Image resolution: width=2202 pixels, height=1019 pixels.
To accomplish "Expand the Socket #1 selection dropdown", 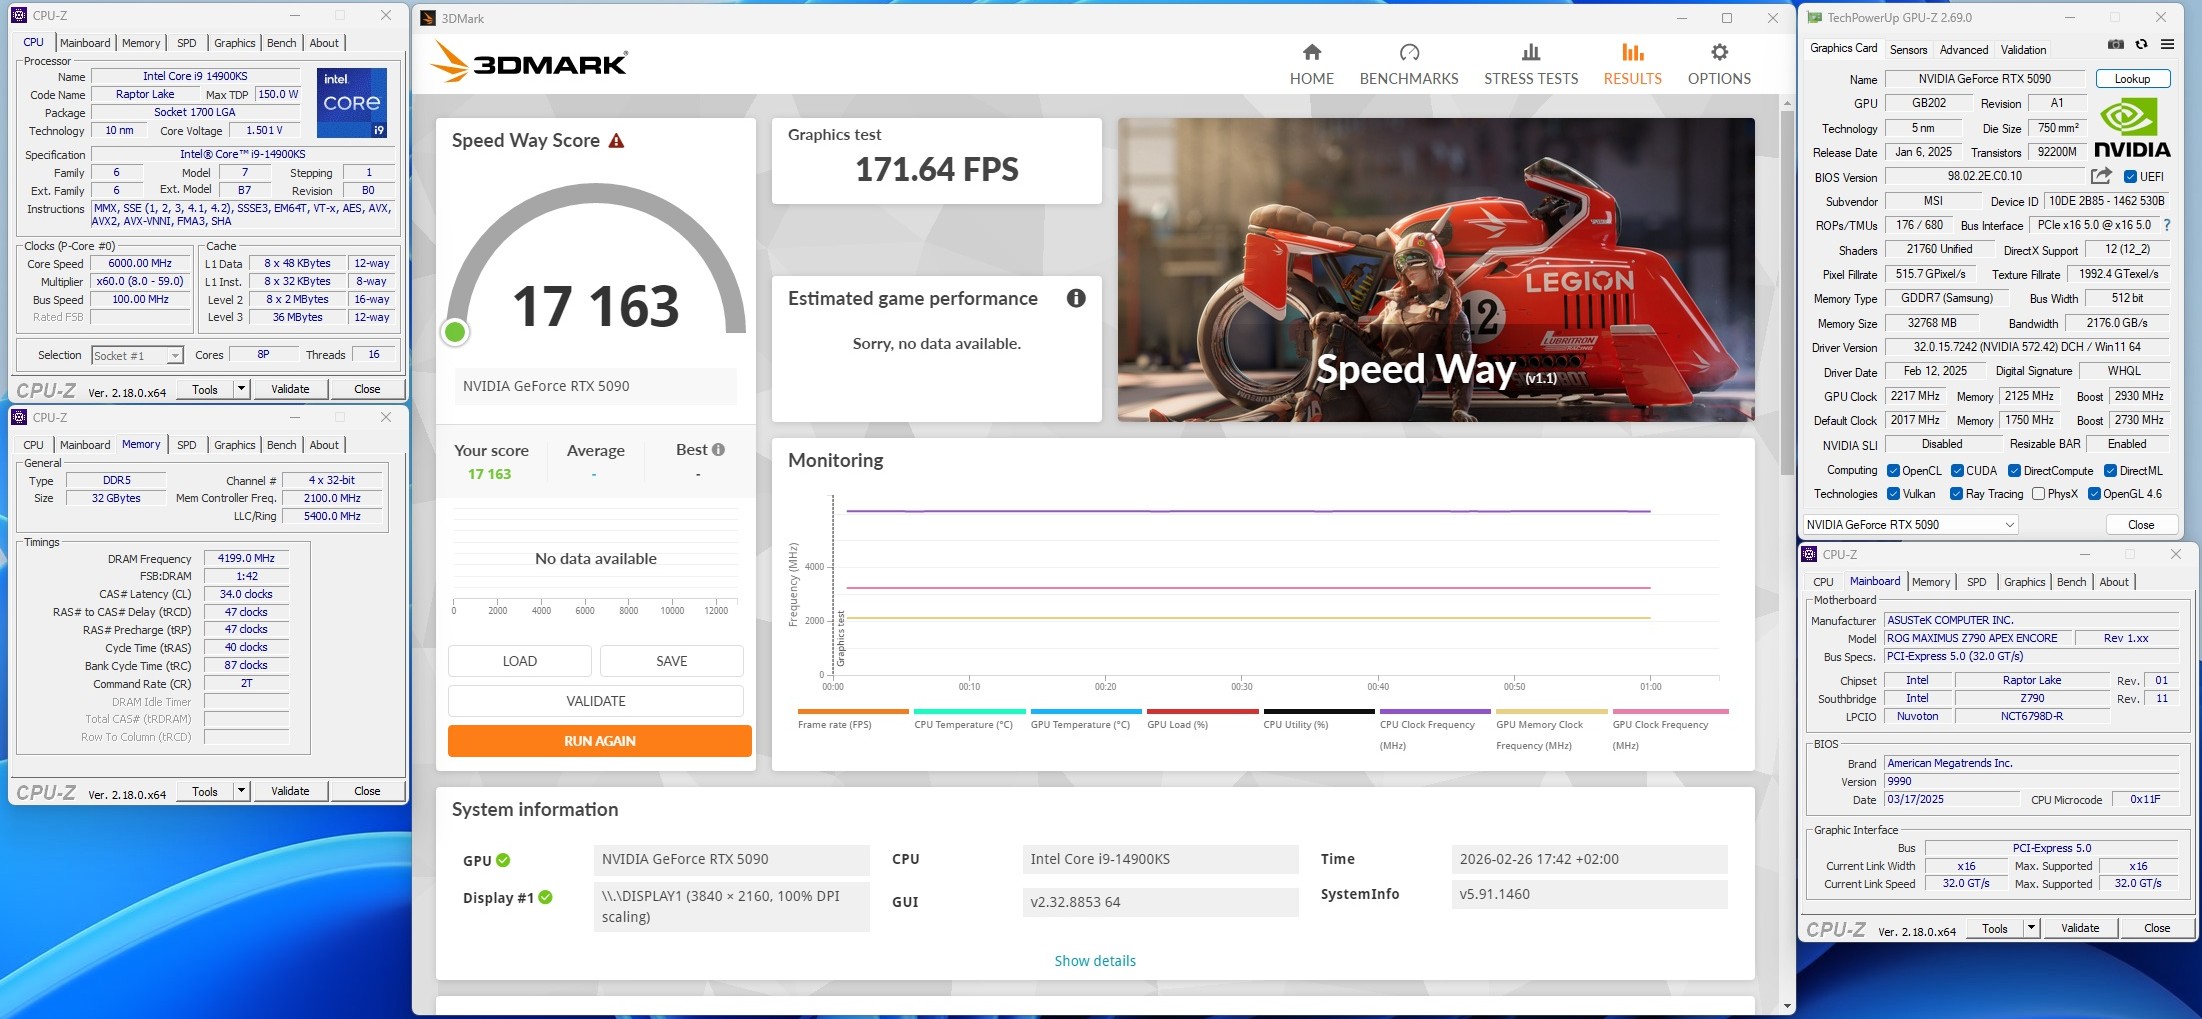I will [x=175, y=356].
